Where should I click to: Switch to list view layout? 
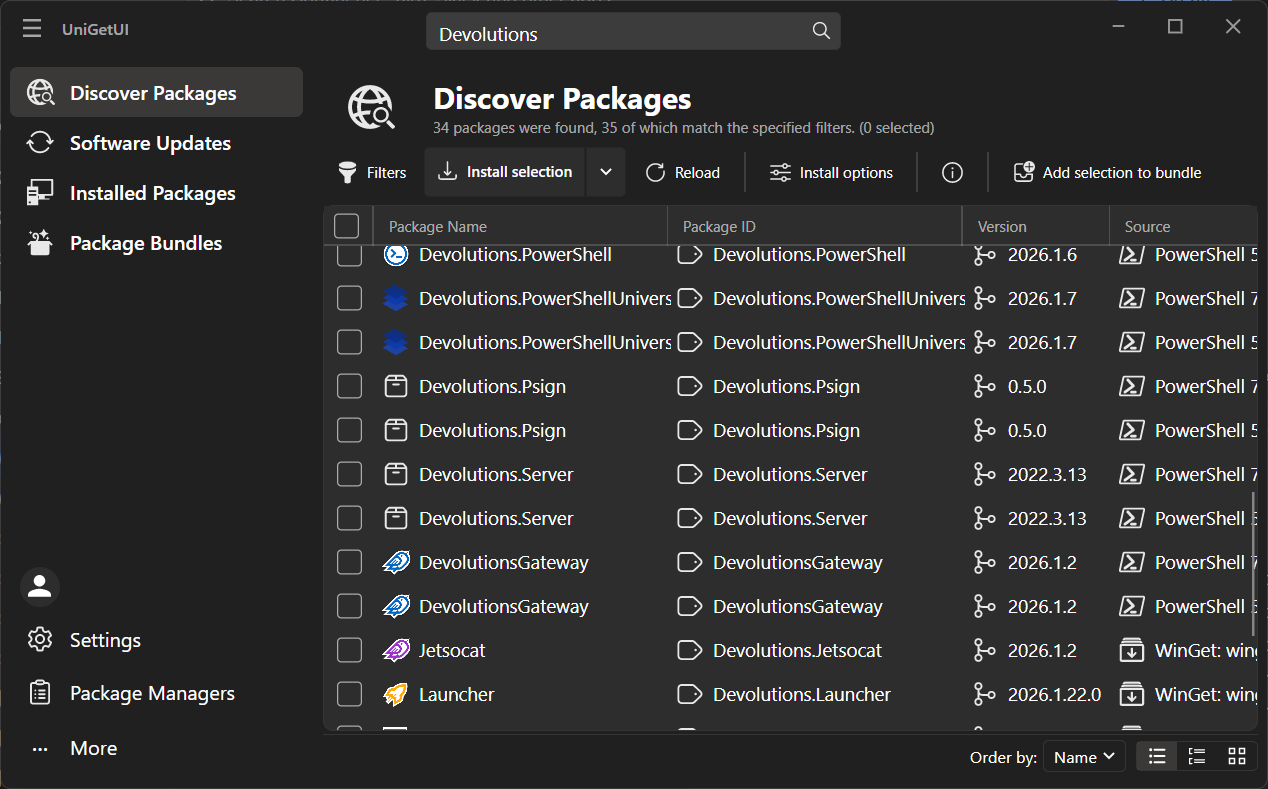pos(1157,756)
